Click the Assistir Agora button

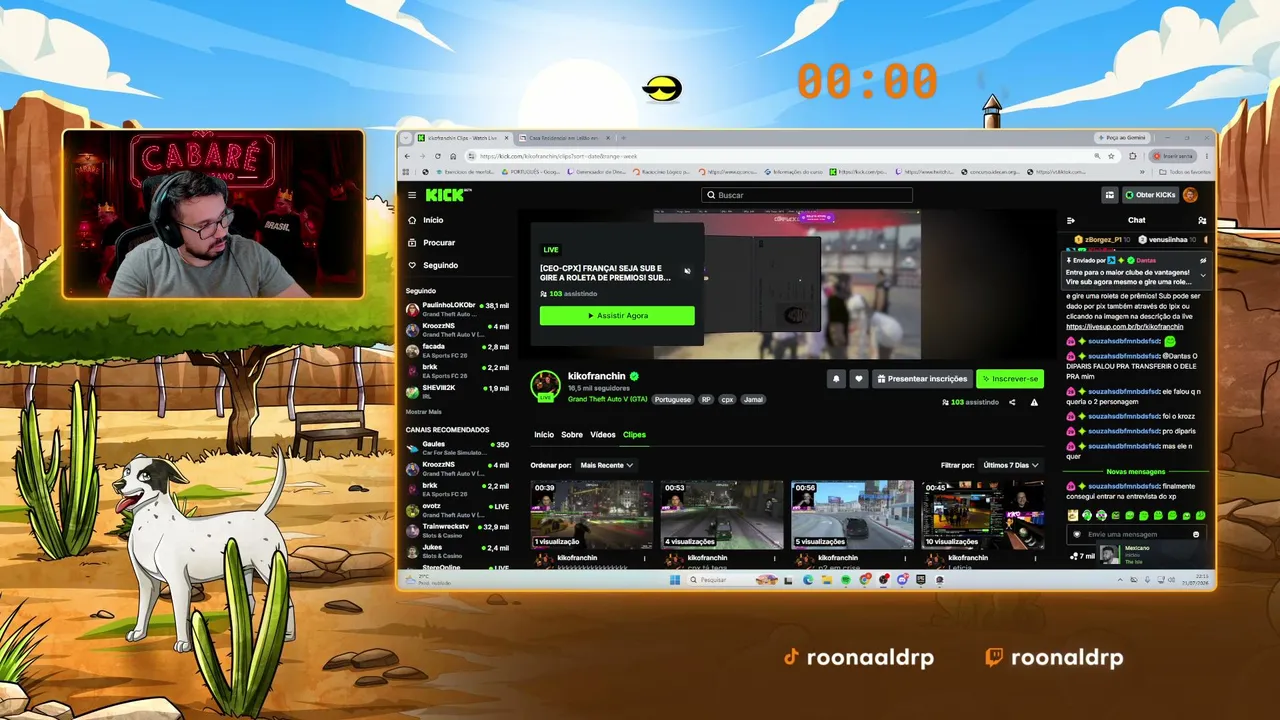(x=617, y=316)
